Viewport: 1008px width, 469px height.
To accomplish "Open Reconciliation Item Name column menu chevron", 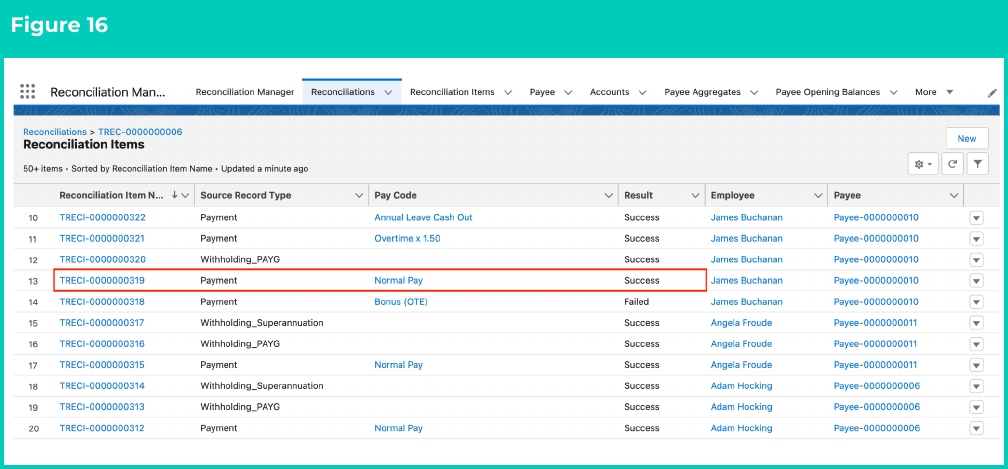I will 186,195.
